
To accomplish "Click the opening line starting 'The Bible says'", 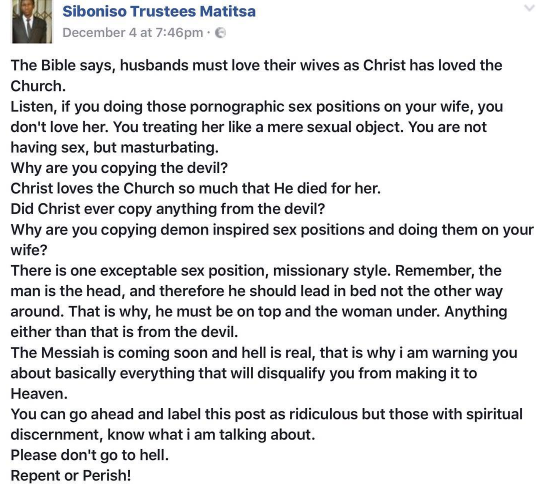I will click(256, 65).
